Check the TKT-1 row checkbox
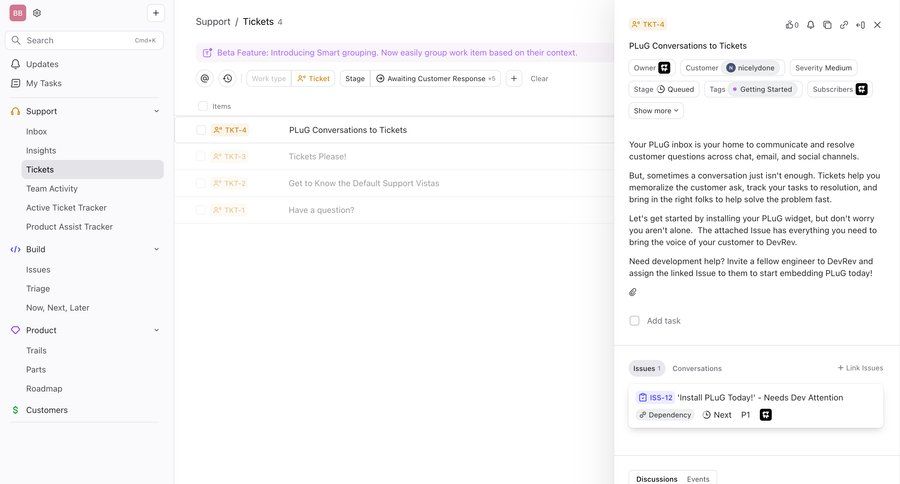Viewport: 900px width, 484px height. coord(201,210)
